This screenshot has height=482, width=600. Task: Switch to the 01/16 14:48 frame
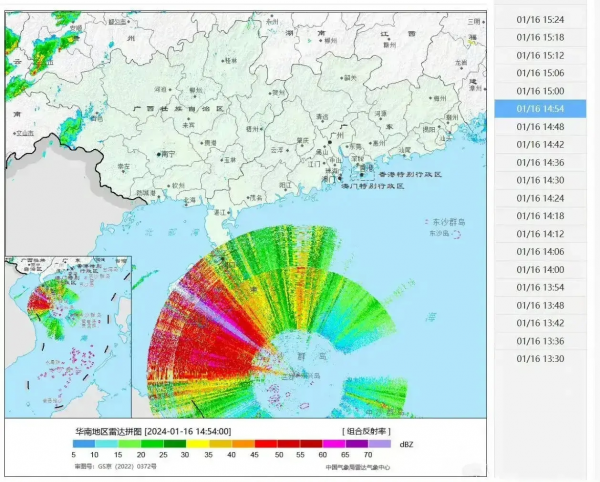point(540,127)
